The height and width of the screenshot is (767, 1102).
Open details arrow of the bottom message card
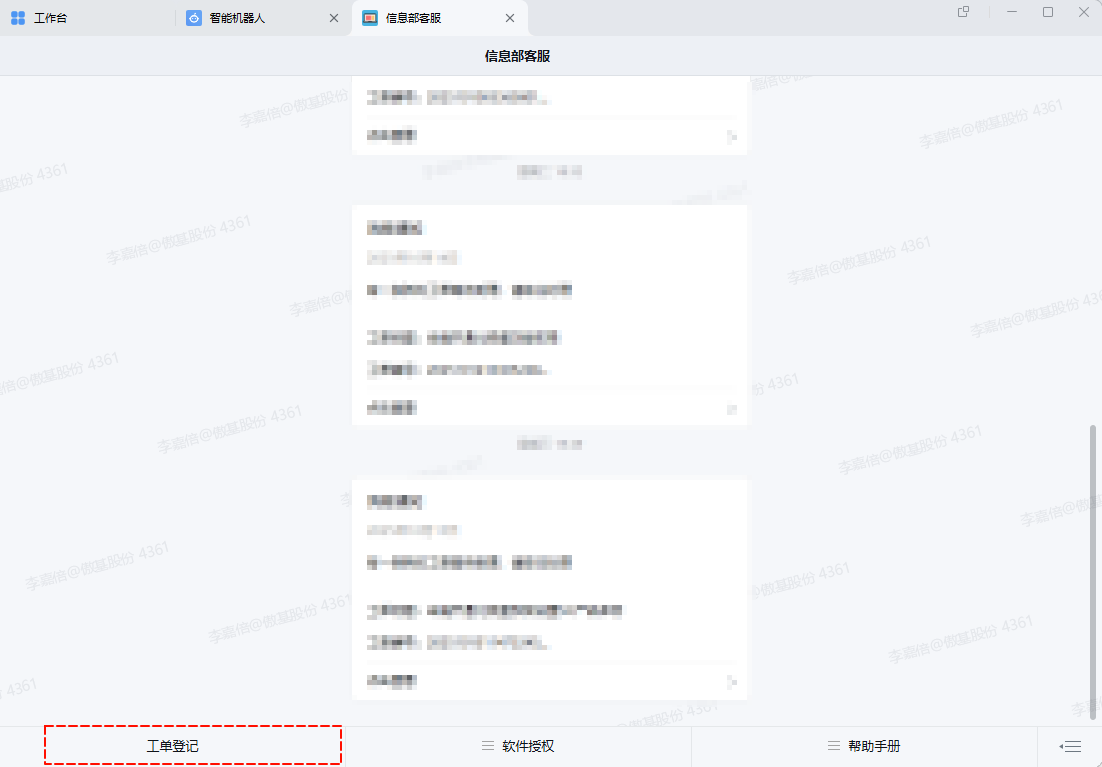coord(732,682)
